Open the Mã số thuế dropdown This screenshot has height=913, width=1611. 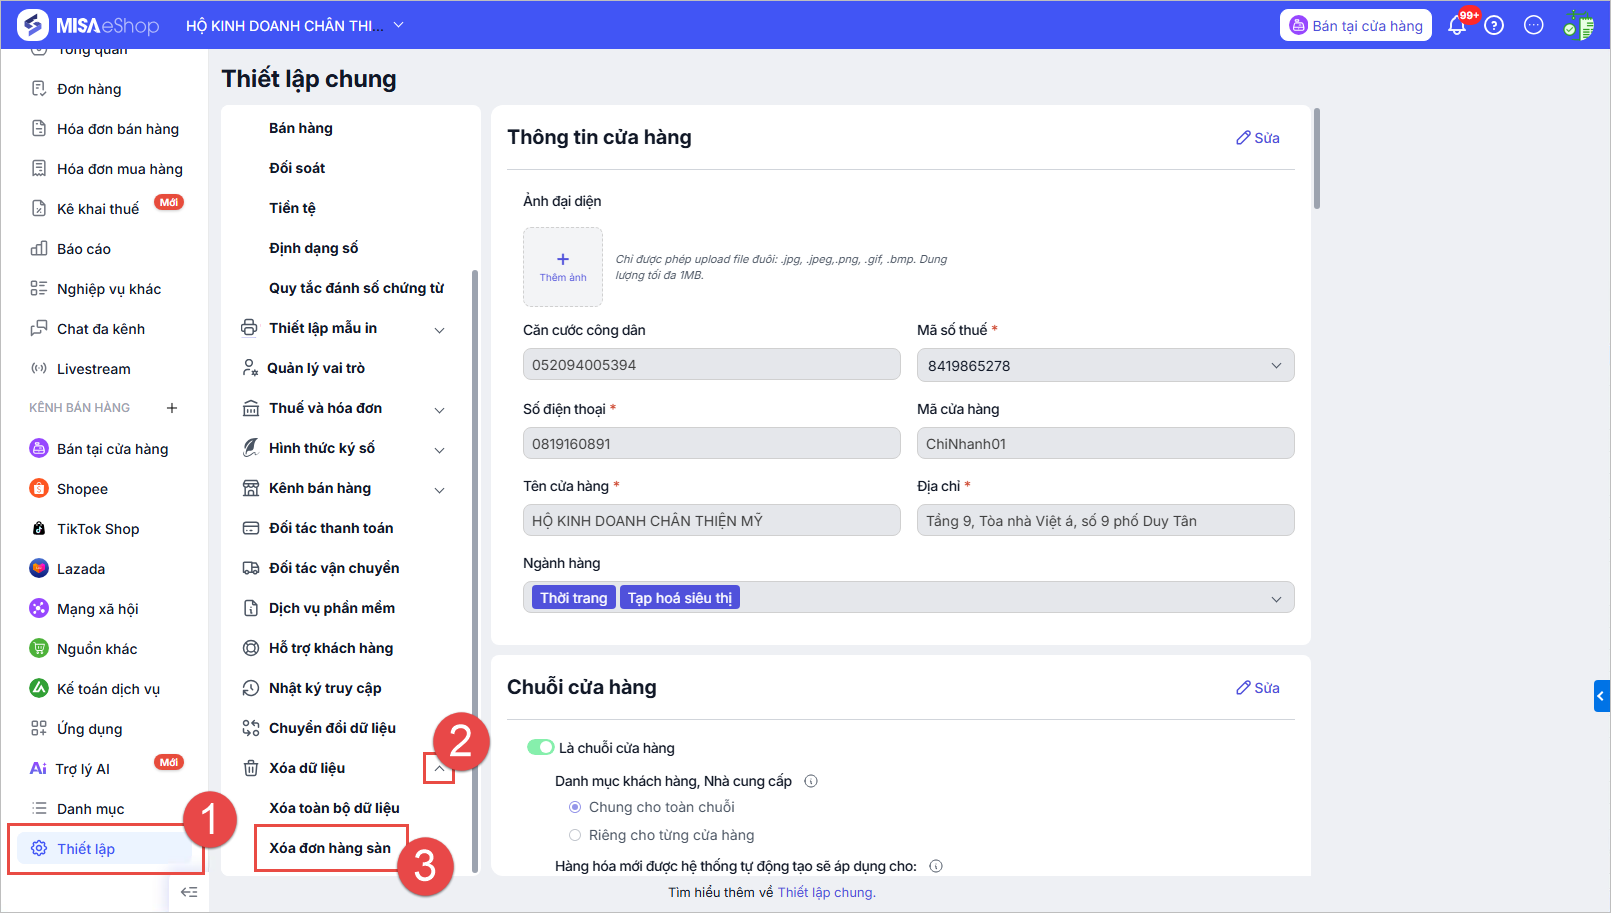point(1105,365)
